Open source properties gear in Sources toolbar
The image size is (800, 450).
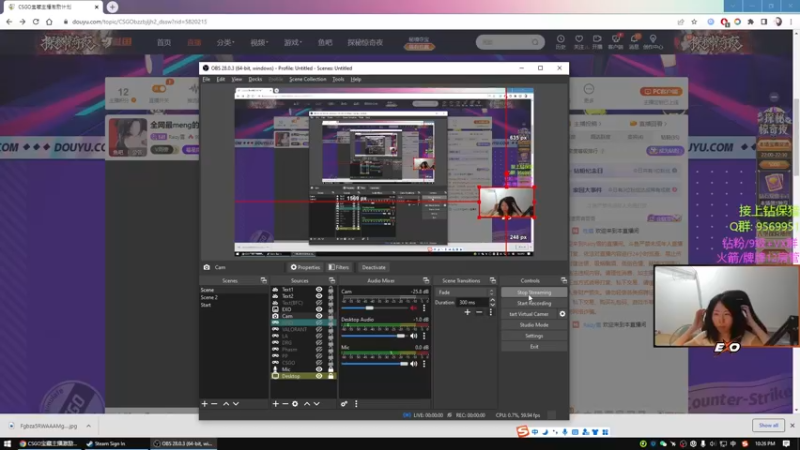click(x=295, y=404)
